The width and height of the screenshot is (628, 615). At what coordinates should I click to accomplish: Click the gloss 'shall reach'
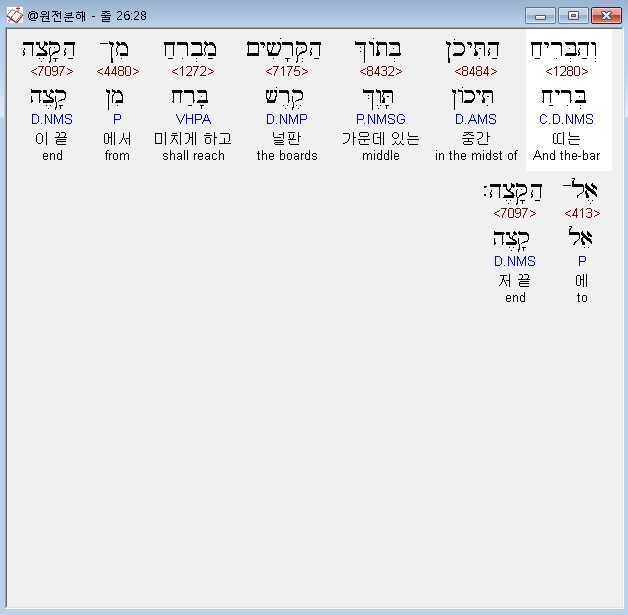point(193,155)
